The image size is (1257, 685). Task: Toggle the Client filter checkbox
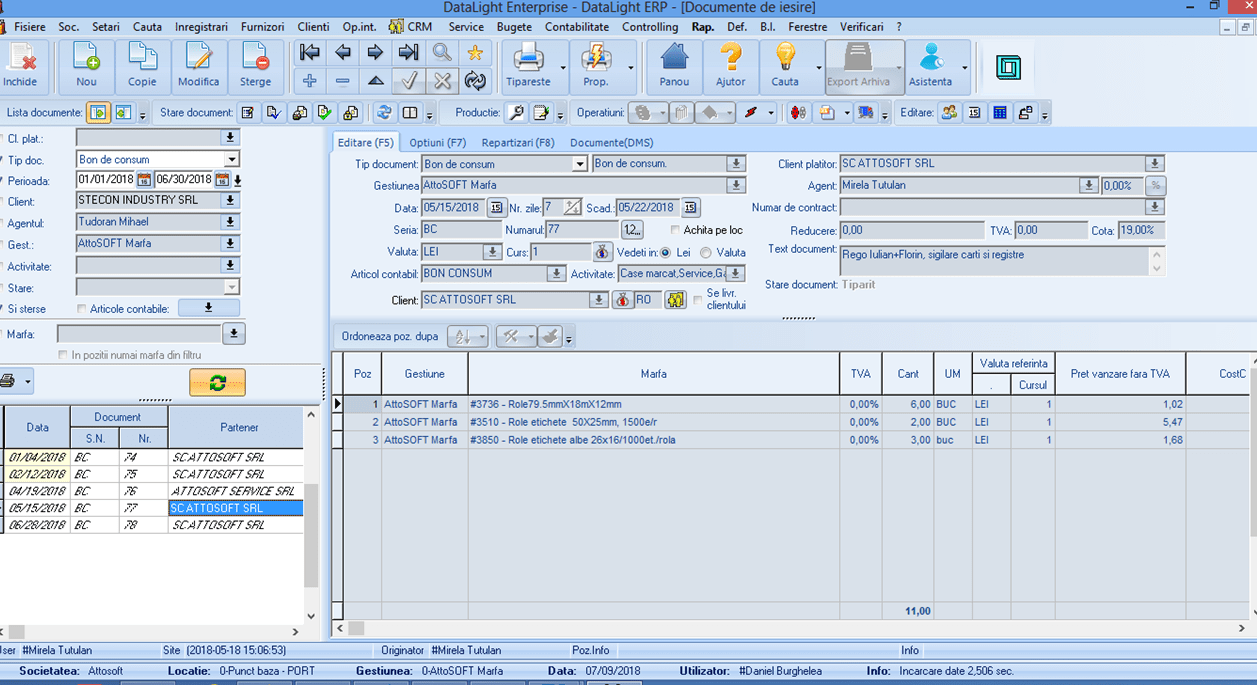[1, 201]
